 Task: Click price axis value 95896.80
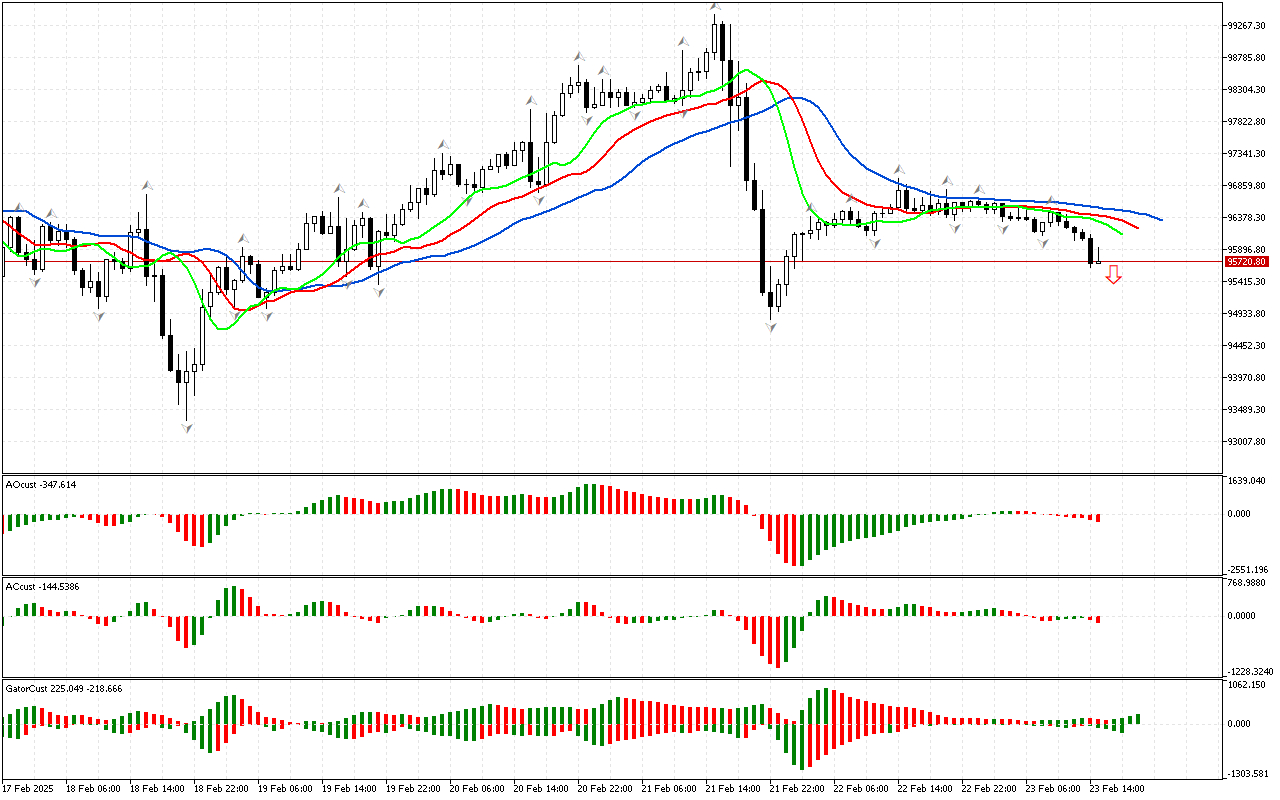1247,250
